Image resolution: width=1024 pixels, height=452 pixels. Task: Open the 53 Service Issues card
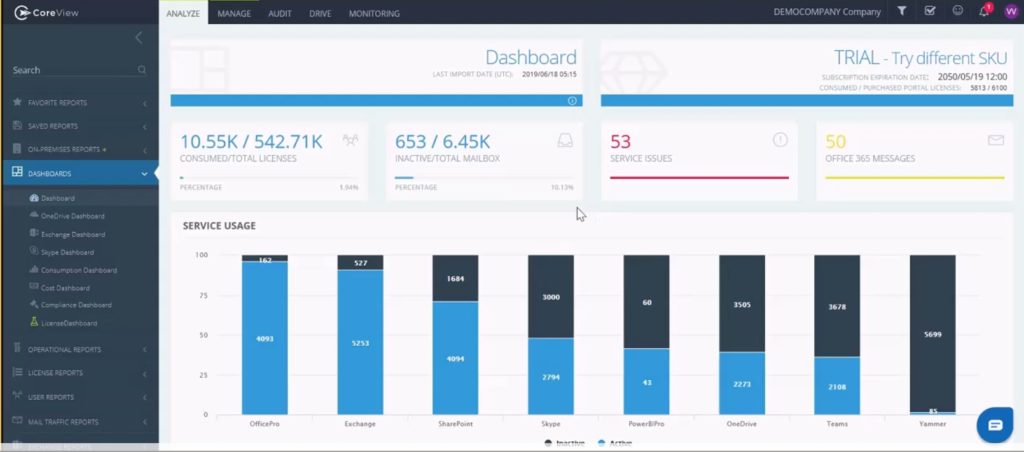click(699, 161)
